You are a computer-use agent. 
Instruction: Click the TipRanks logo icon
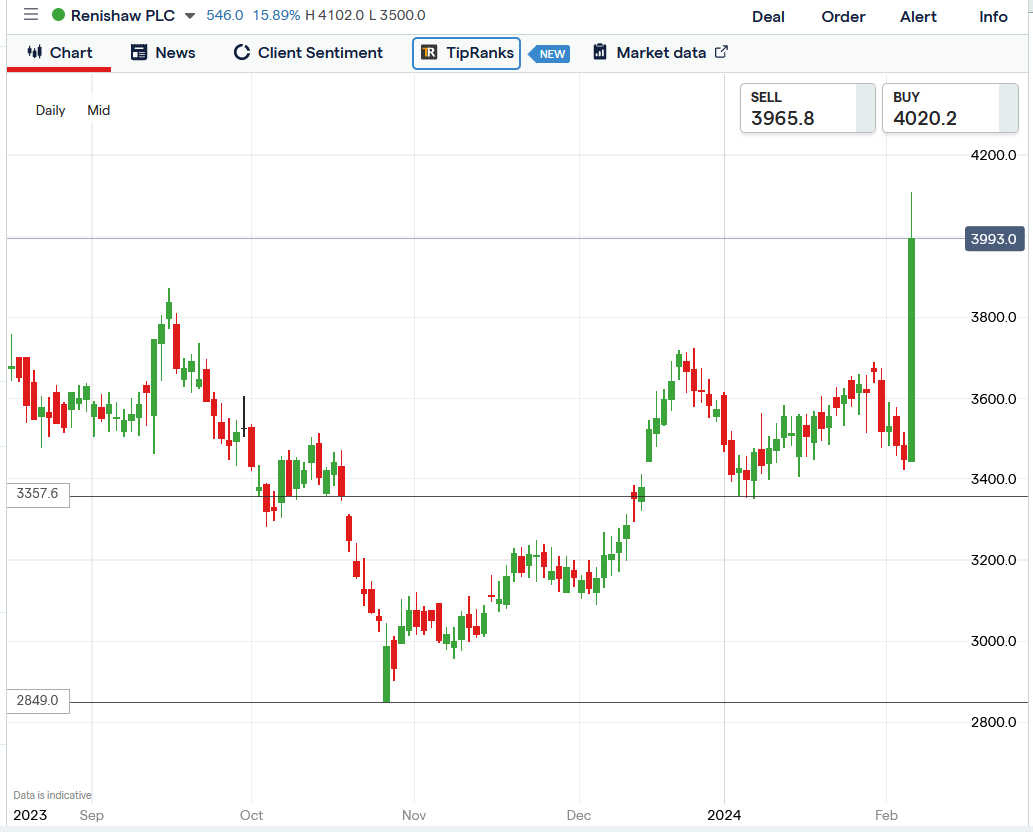[429, 52]
